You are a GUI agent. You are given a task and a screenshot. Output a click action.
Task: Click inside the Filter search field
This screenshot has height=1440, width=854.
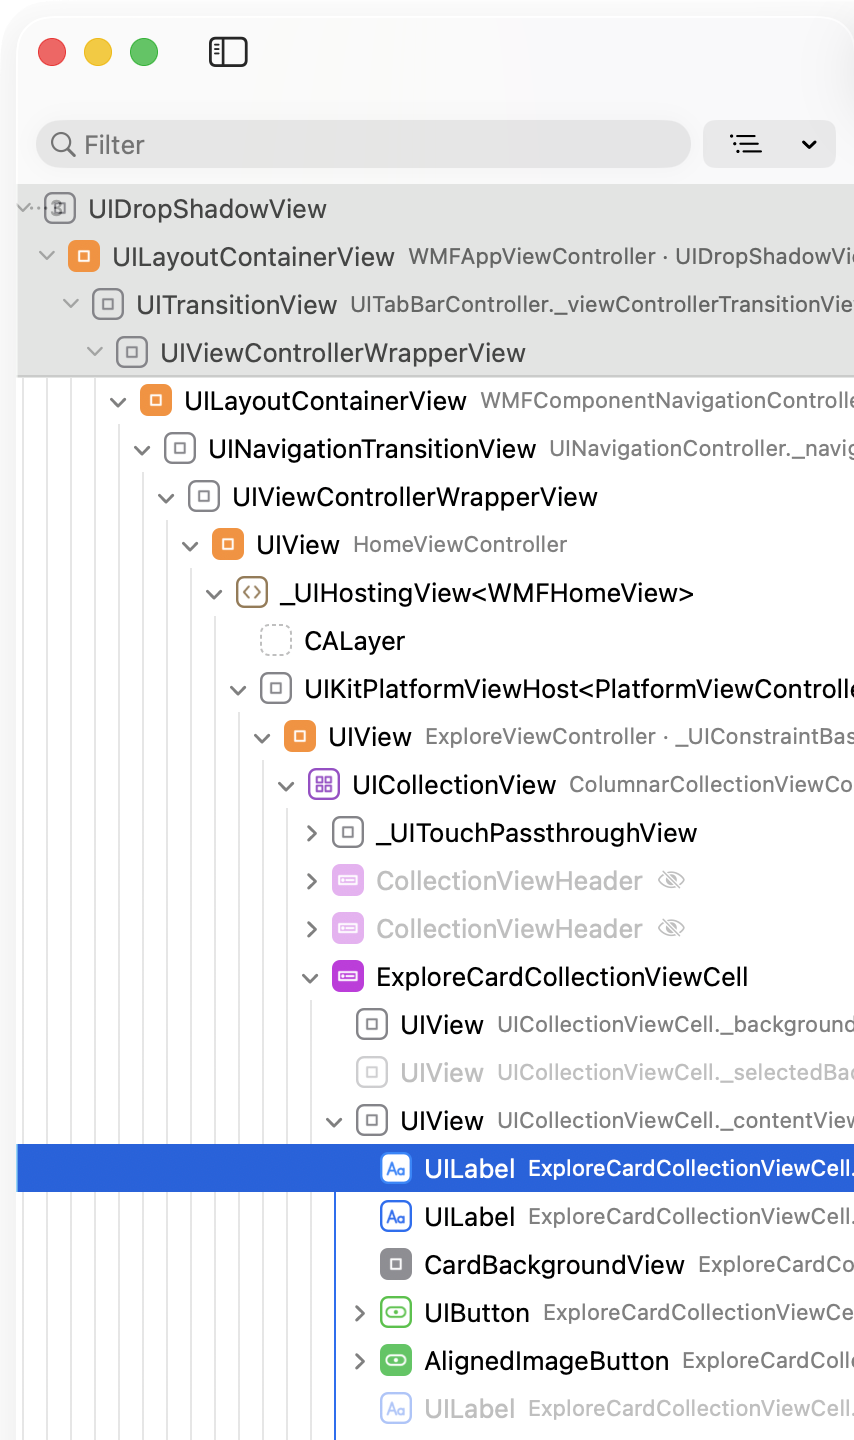point(364,144)
